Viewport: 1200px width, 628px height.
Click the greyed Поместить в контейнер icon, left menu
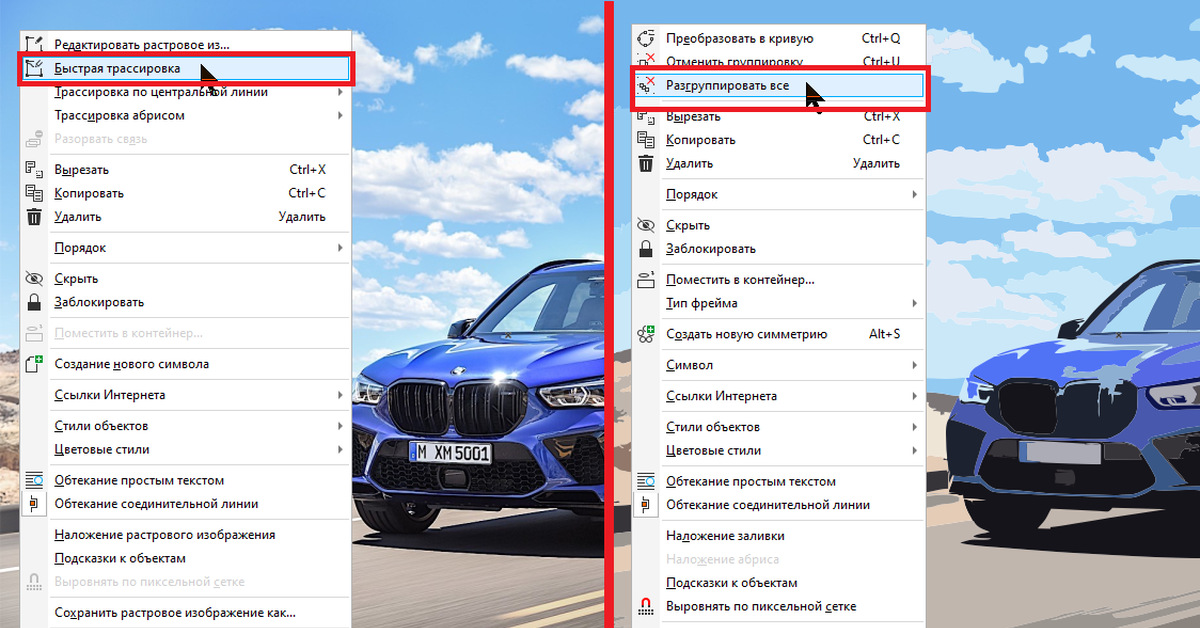[35, 333]
